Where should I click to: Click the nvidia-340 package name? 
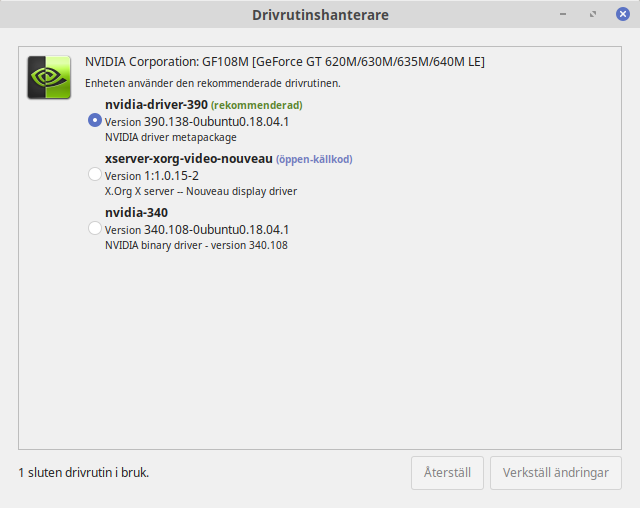click(x=136, y=213)
